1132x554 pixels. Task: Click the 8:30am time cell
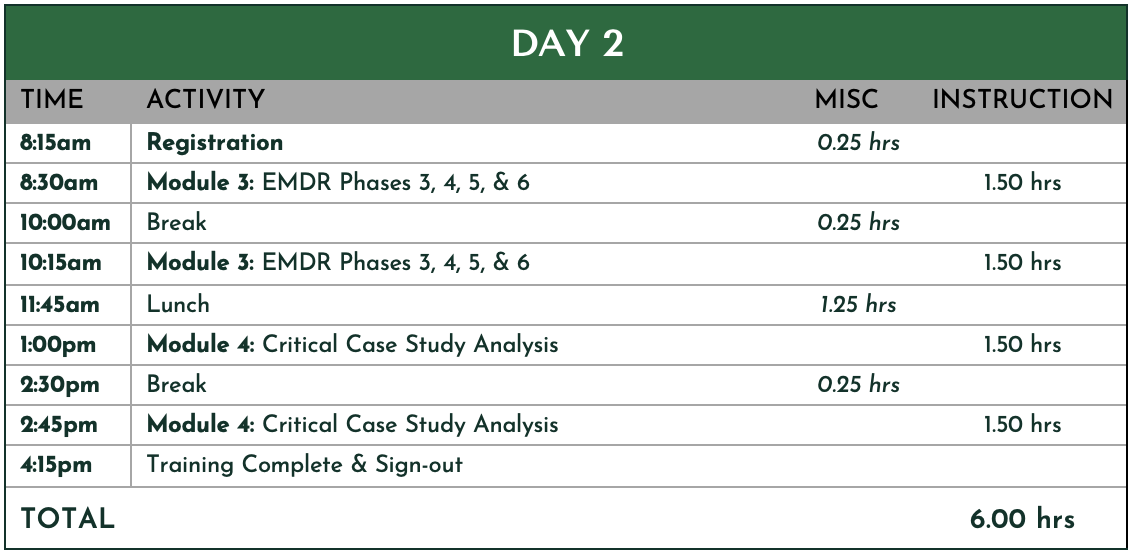click(x=59, y=183)
